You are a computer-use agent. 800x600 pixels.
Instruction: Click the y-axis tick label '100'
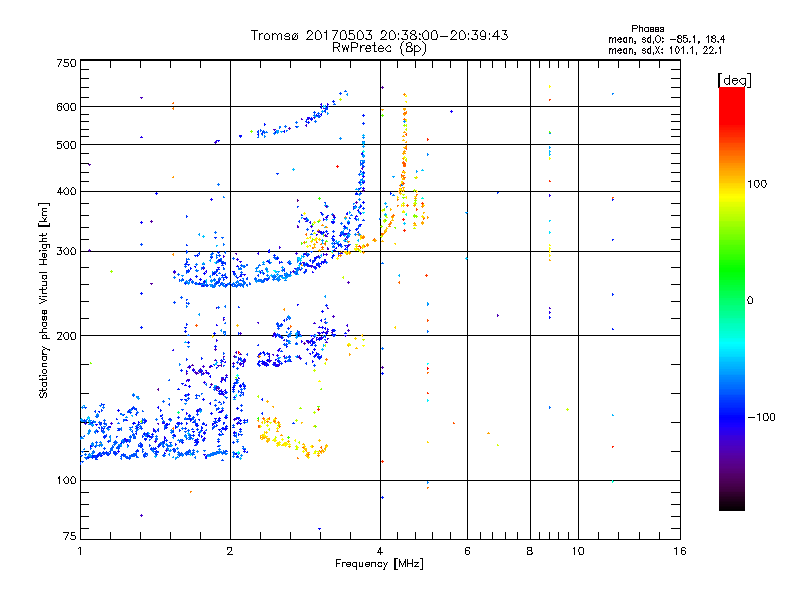pos(66,480)
